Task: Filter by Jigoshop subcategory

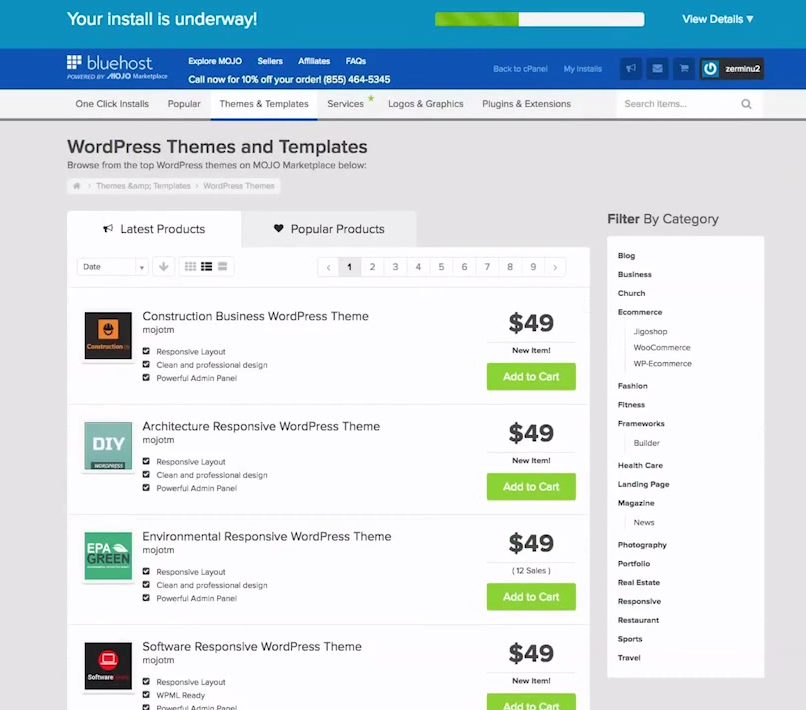Action: coord(650,332)
